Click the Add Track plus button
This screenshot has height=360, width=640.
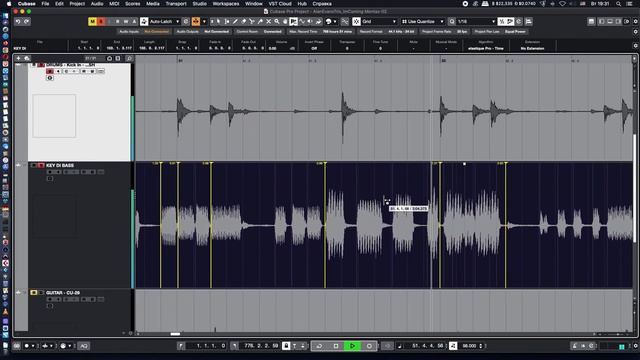click(18, 58)
